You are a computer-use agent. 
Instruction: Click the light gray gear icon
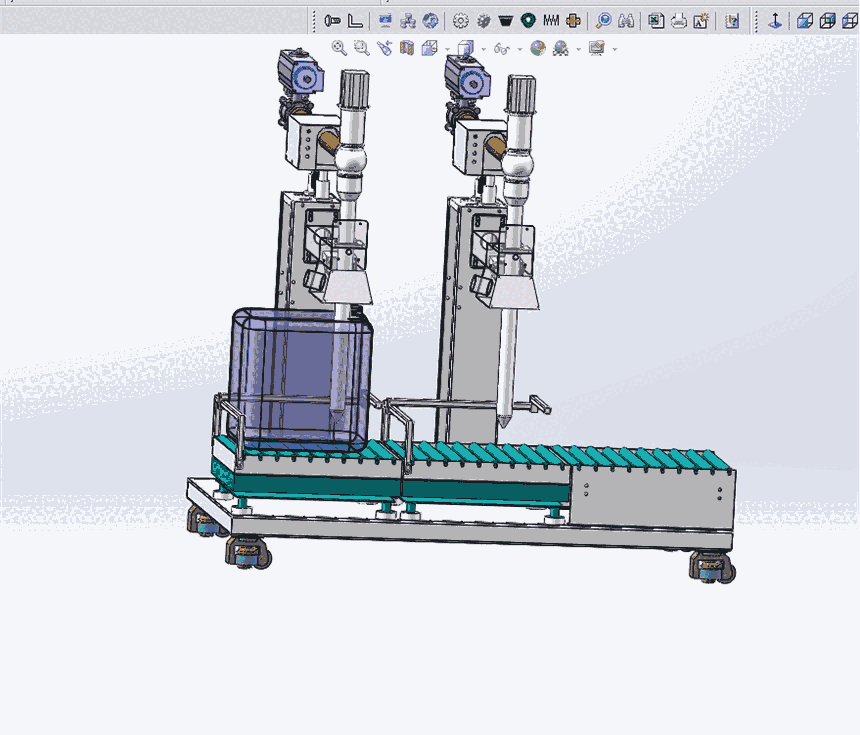(x=460, y=20)
